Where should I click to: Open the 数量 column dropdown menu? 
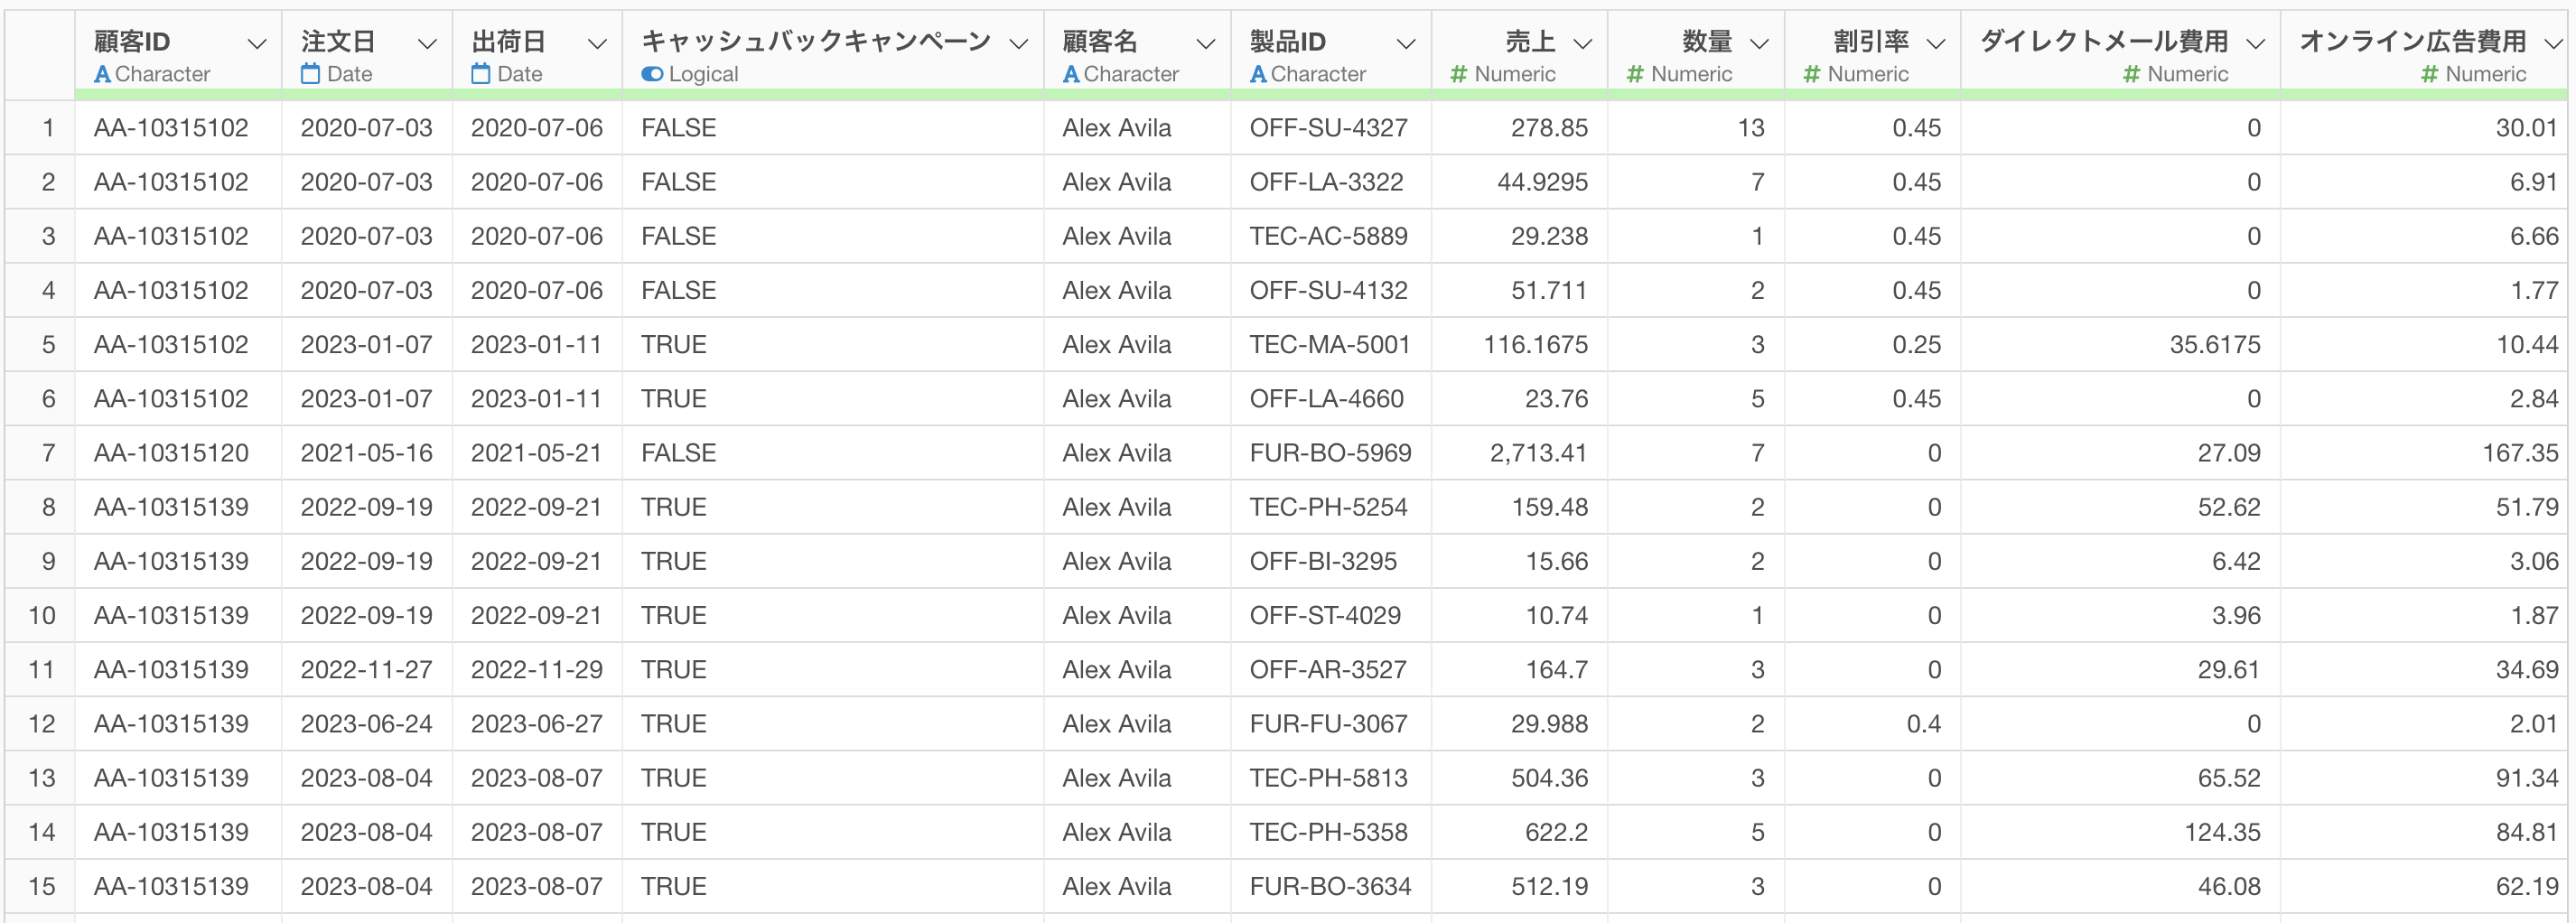click(x=1759, y=43)
